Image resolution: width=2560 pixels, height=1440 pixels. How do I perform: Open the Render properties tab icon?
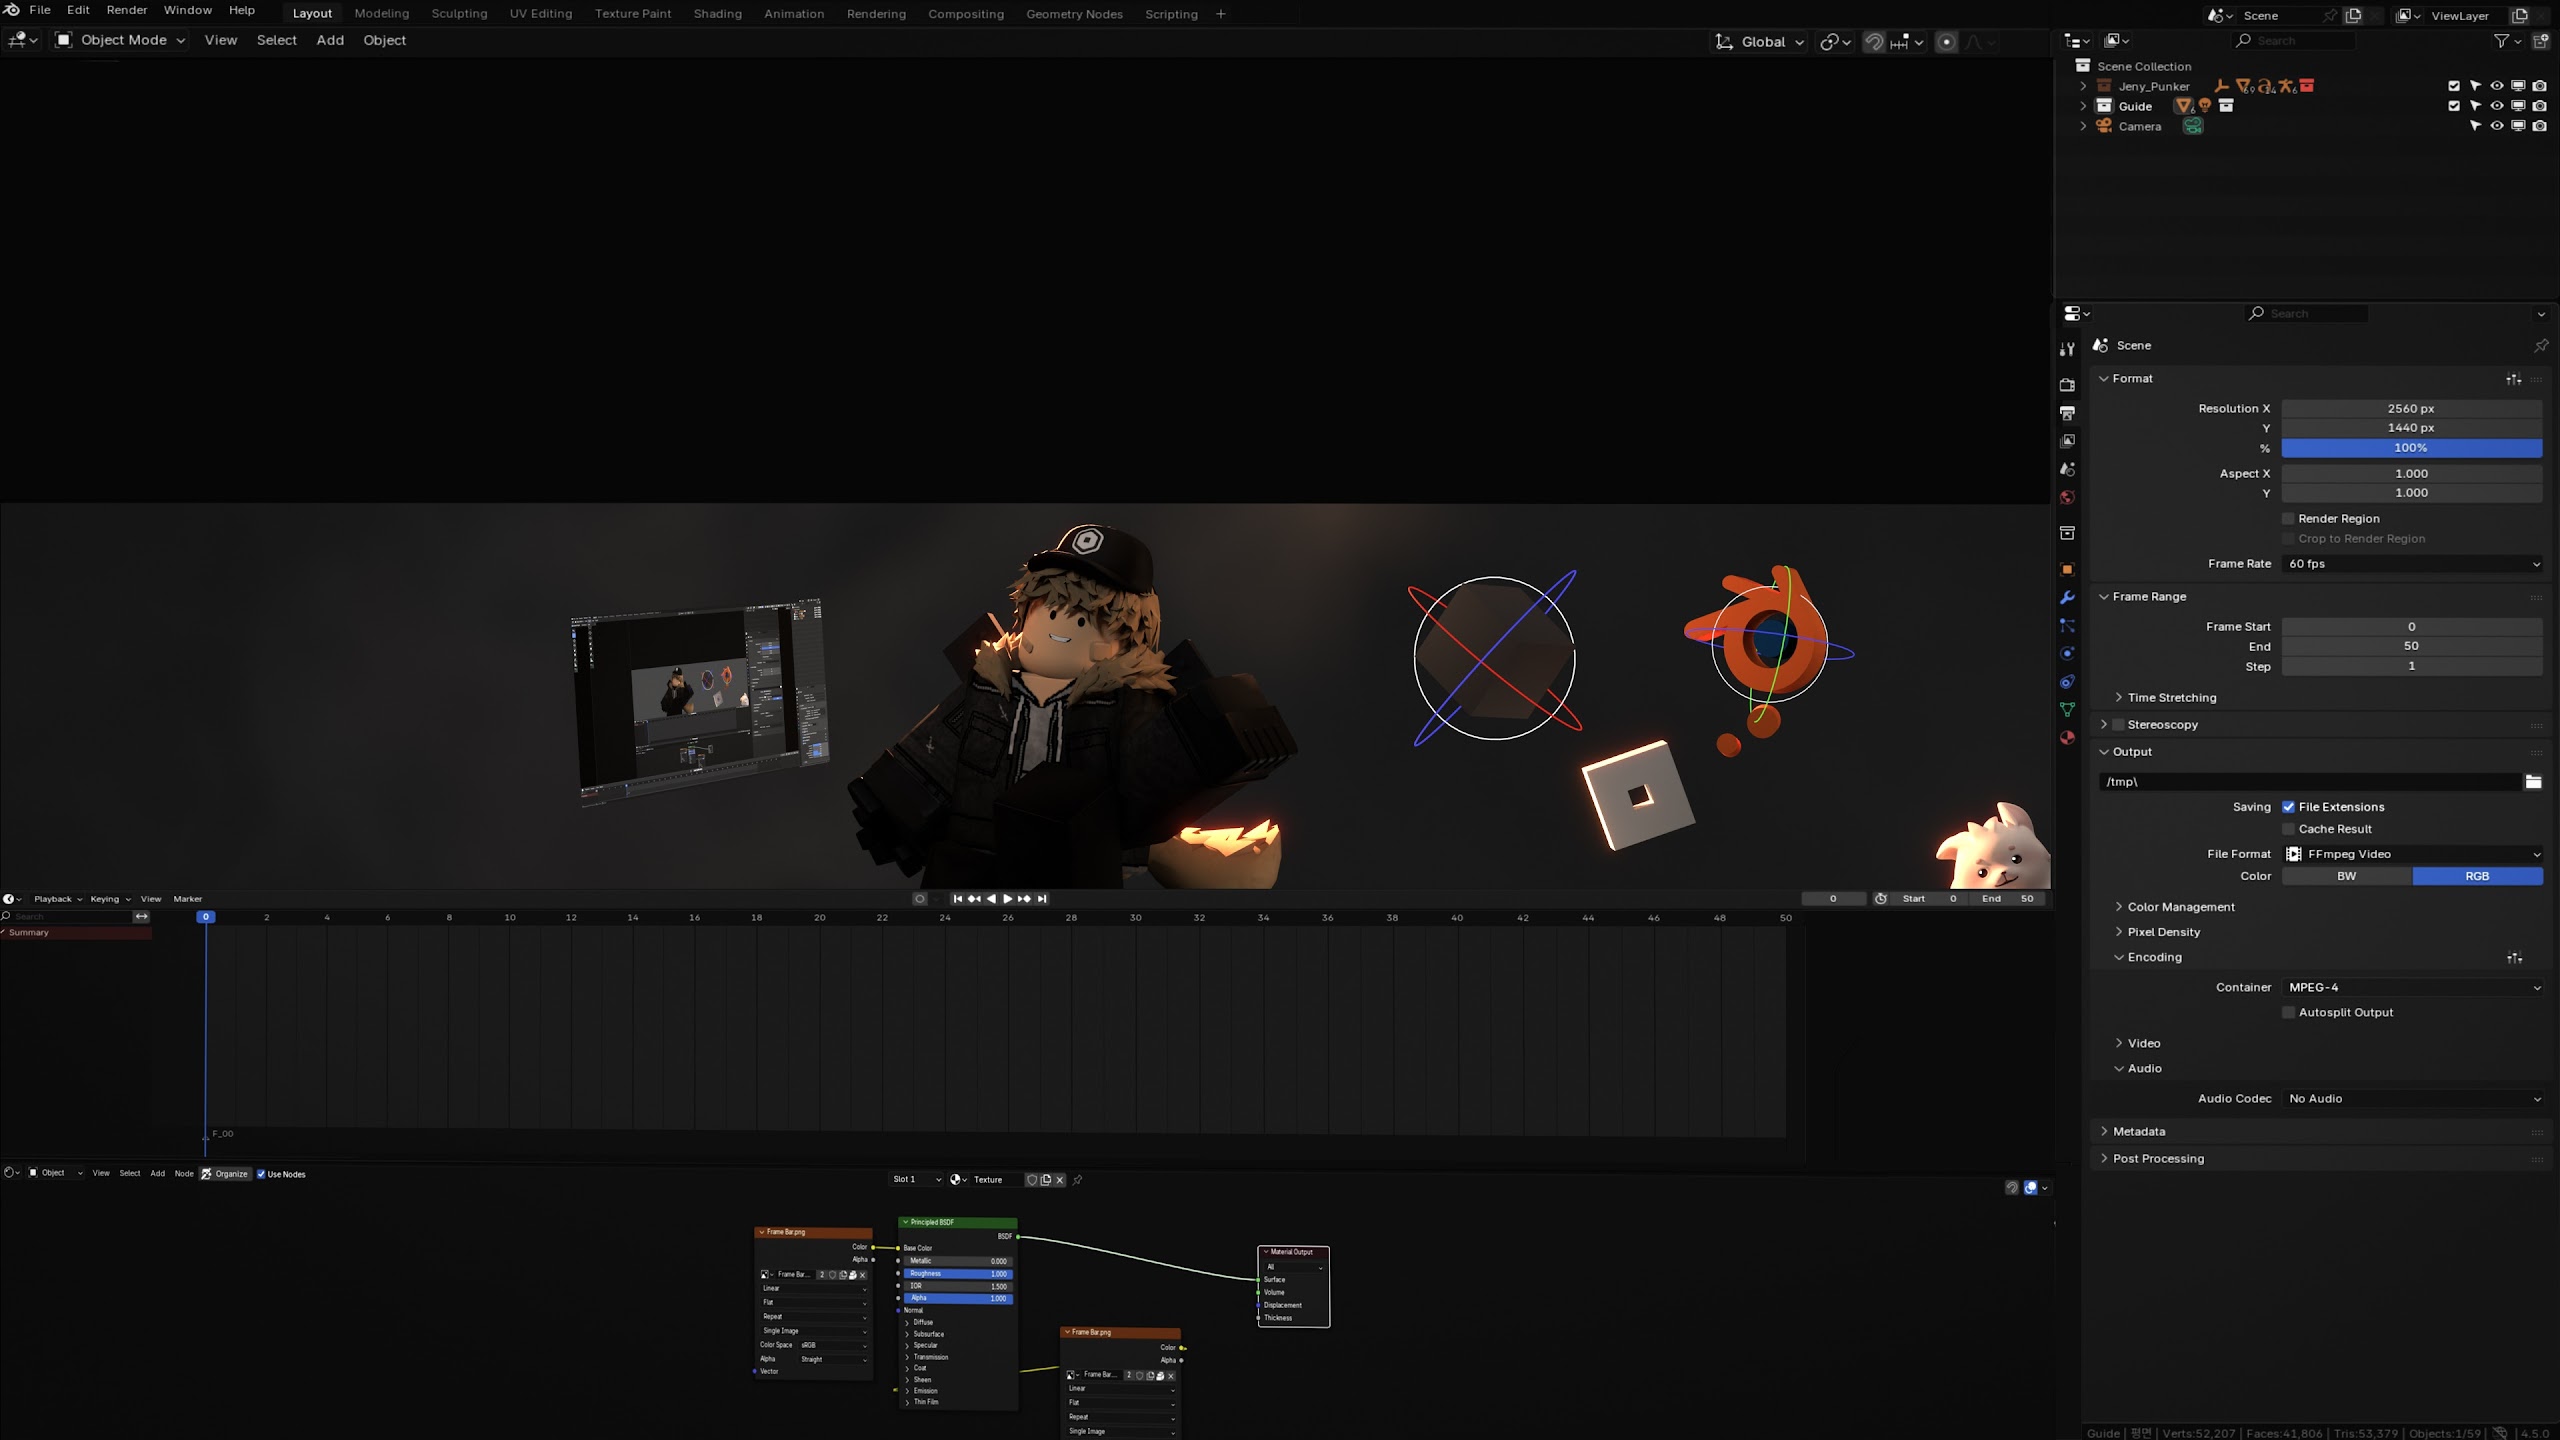tap(2067, 385)
